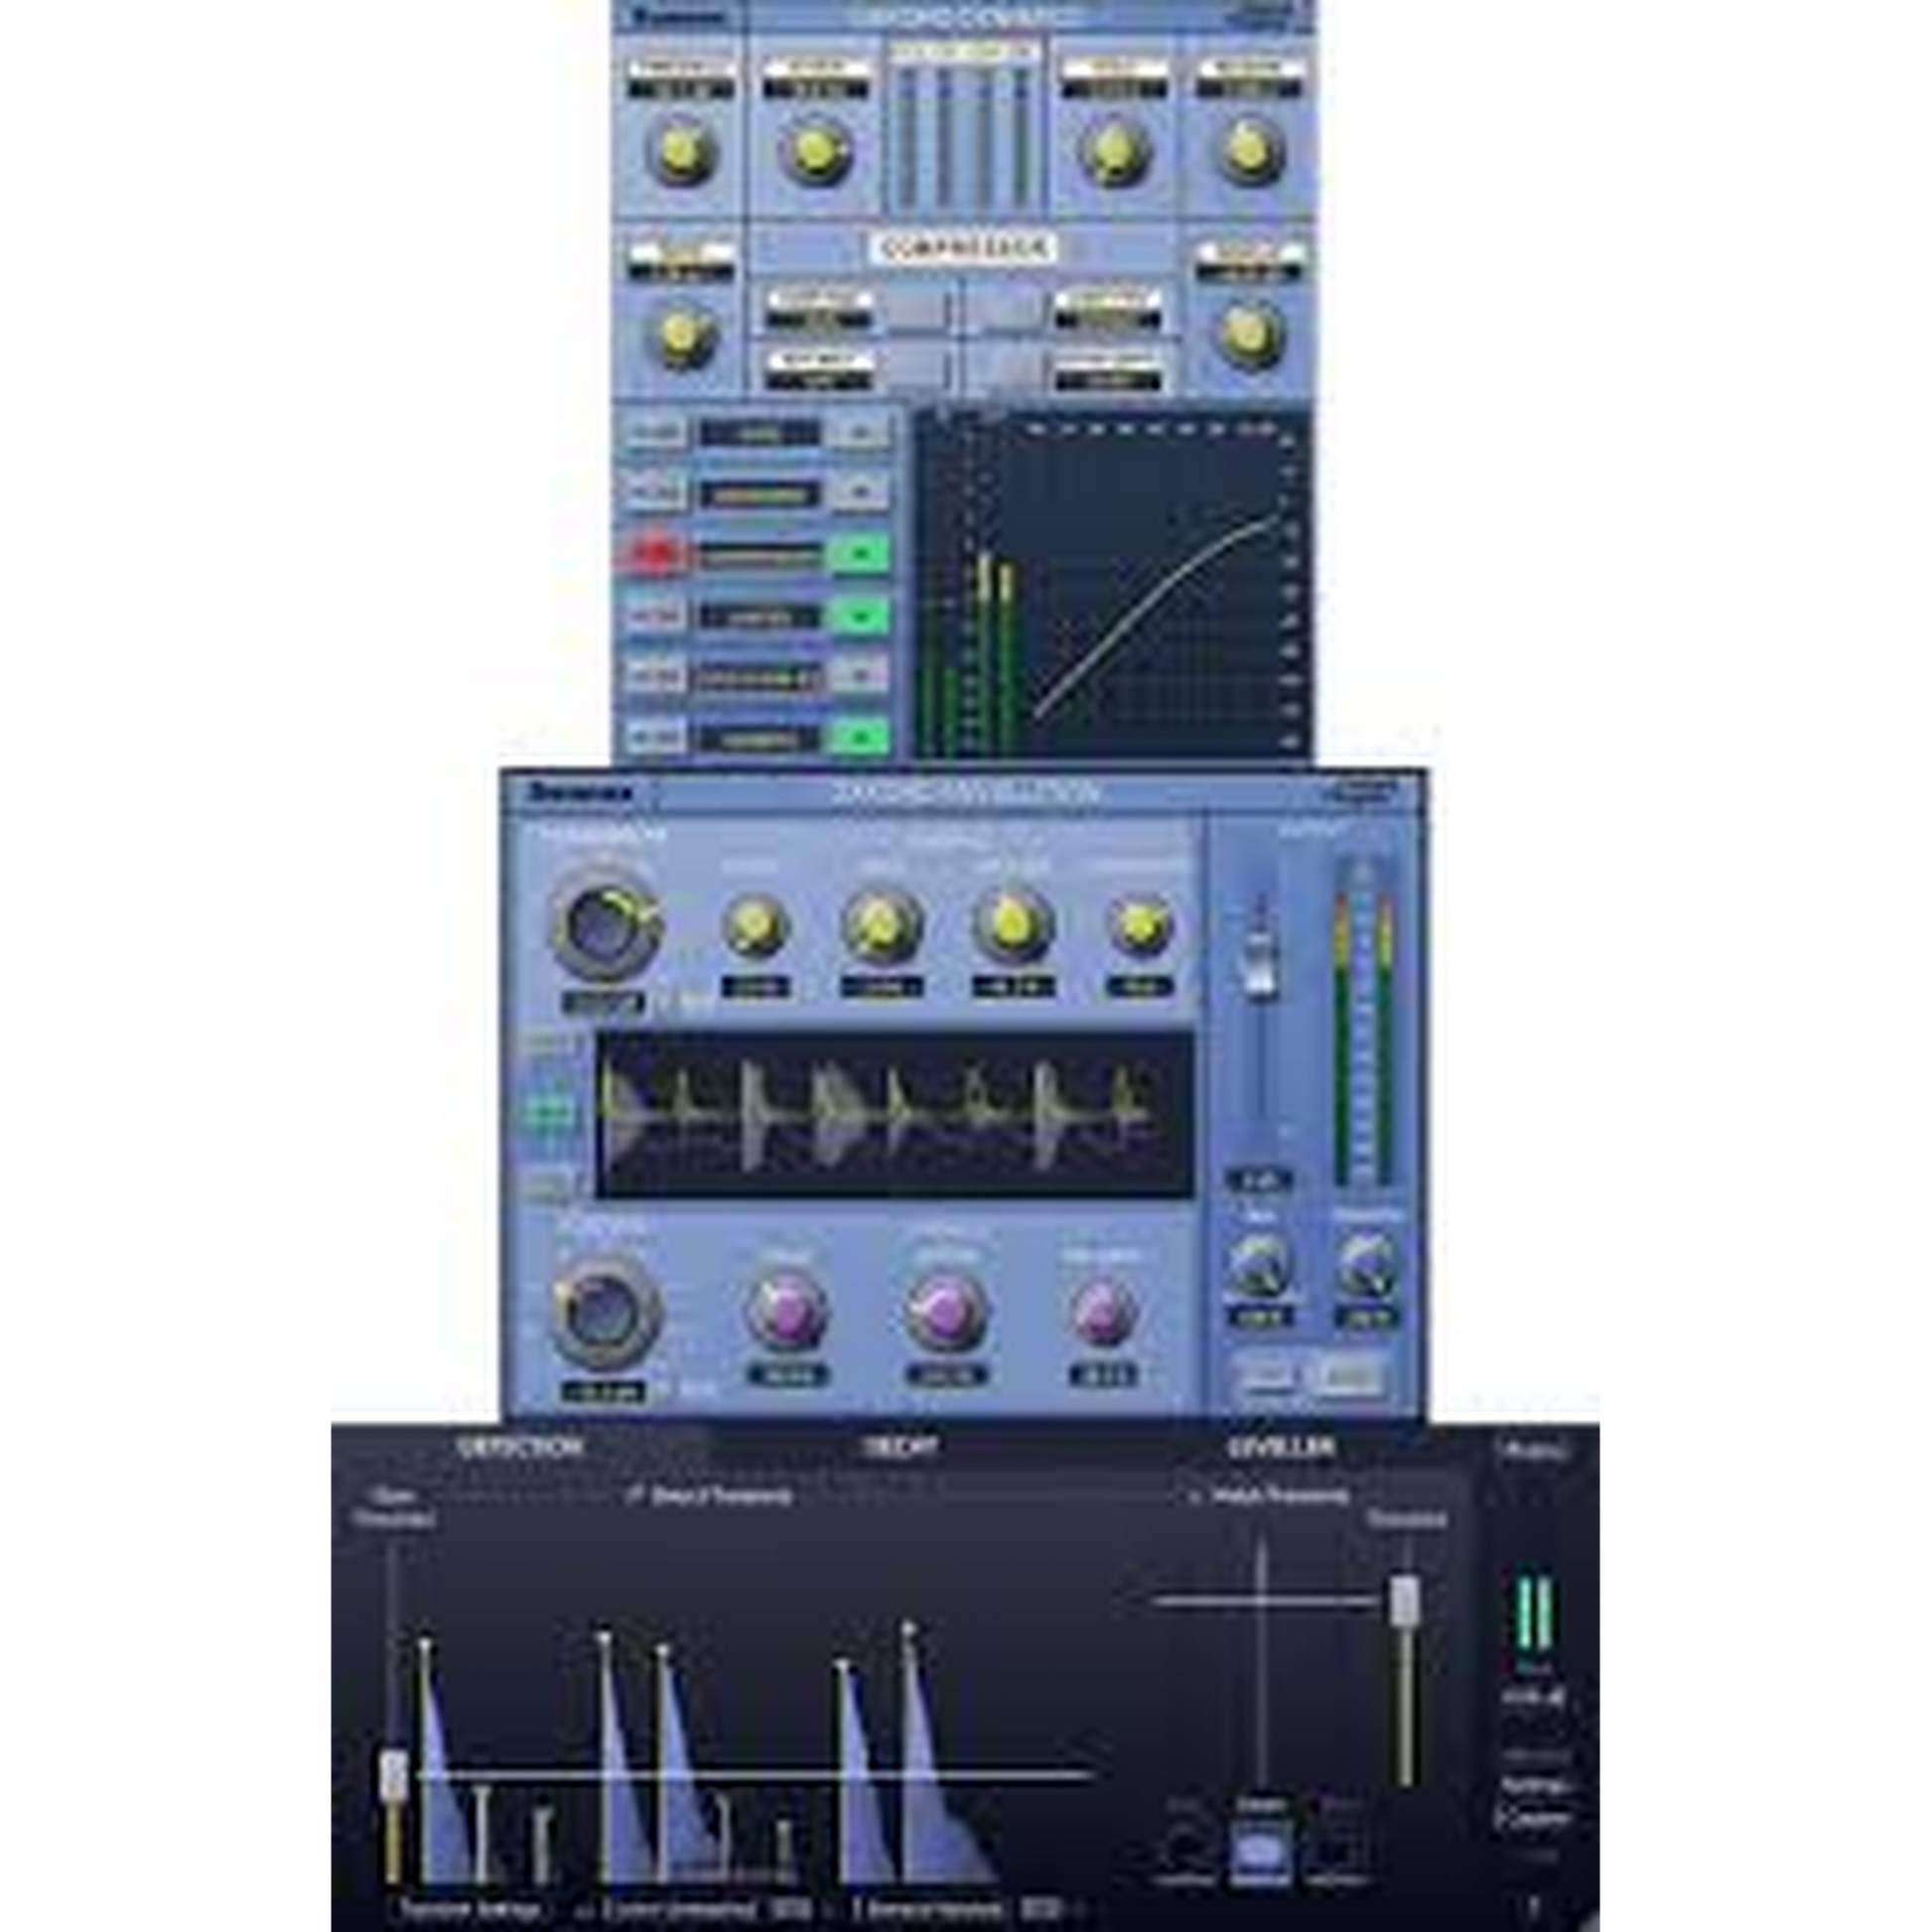Click the Sonnox logo on Oxford Dynamics

680,18
